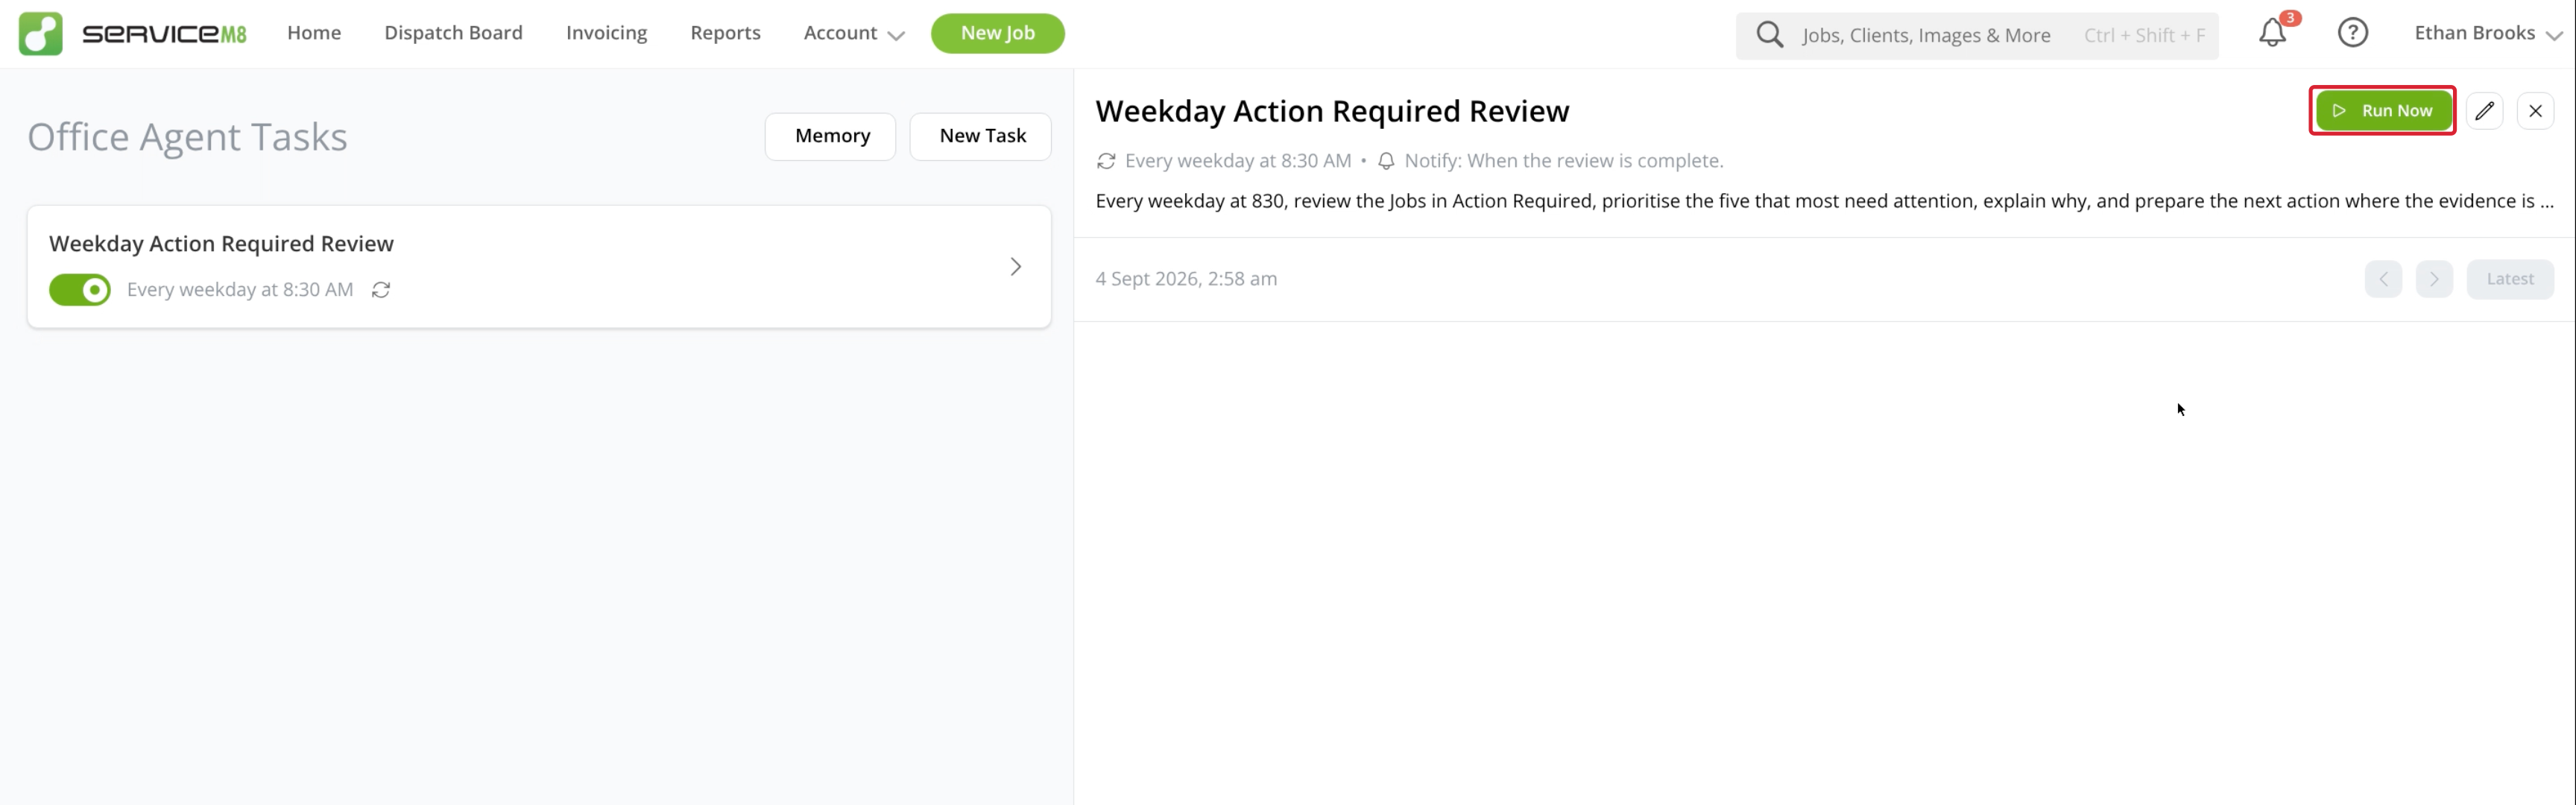Edit task with the pencil icon
The height and width of the screenshot is (805, 2576).
[2484, 111]
